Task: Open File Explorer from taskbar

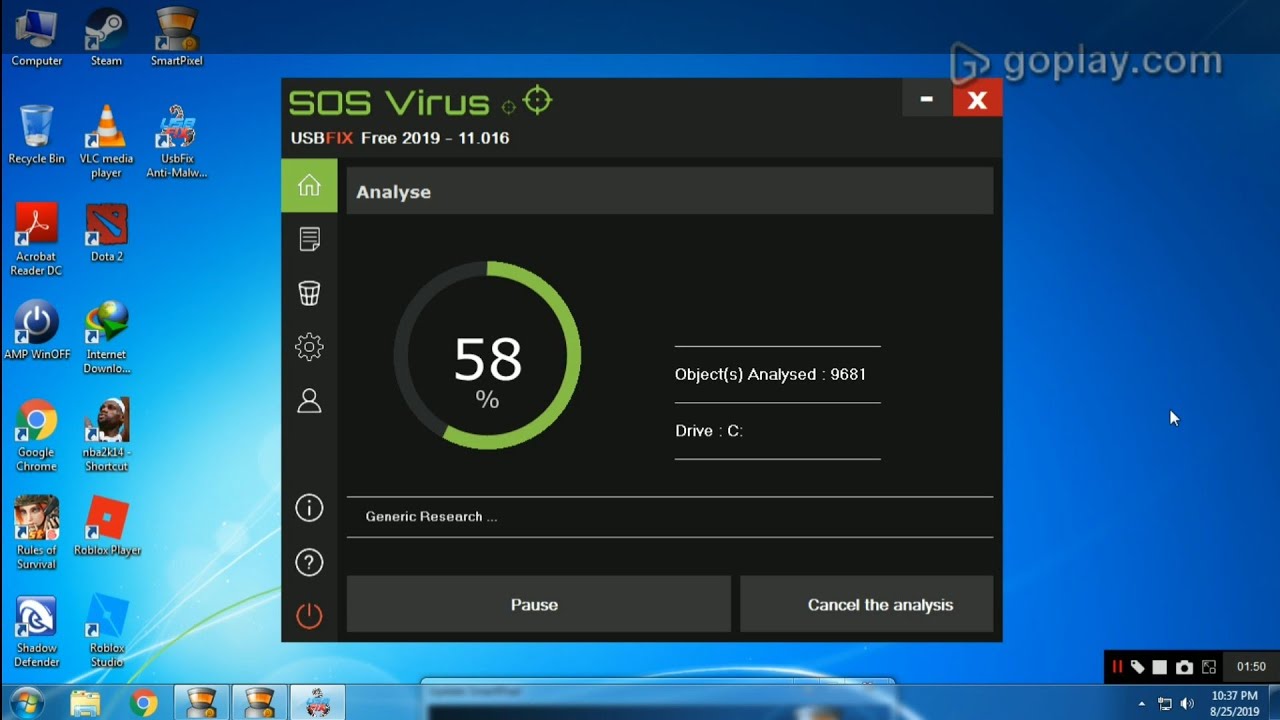Action: [x=85, y=703]
